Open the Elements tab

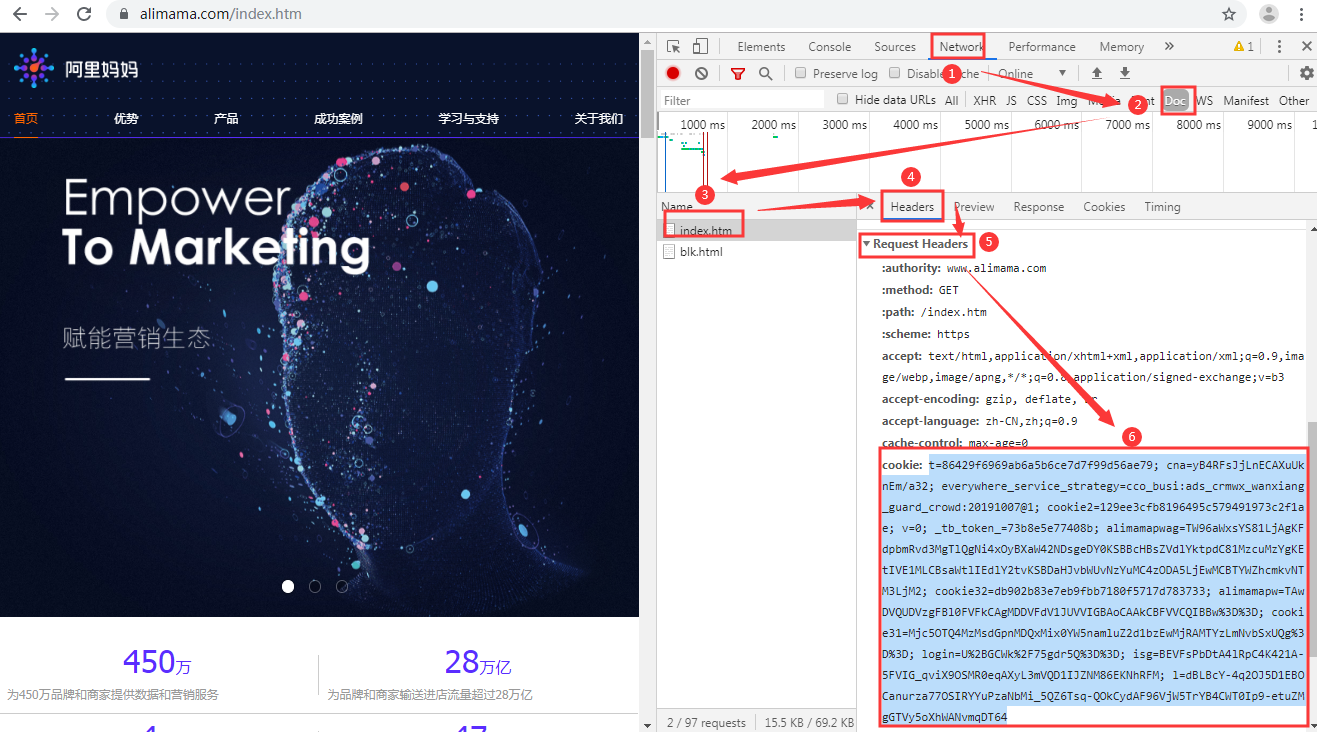pyautogui.click(x=761, y=46)
